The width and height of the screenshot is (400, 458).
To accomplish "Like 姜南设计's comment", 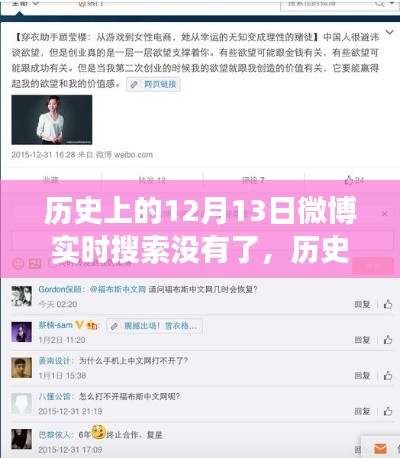I will coord(388,376).
